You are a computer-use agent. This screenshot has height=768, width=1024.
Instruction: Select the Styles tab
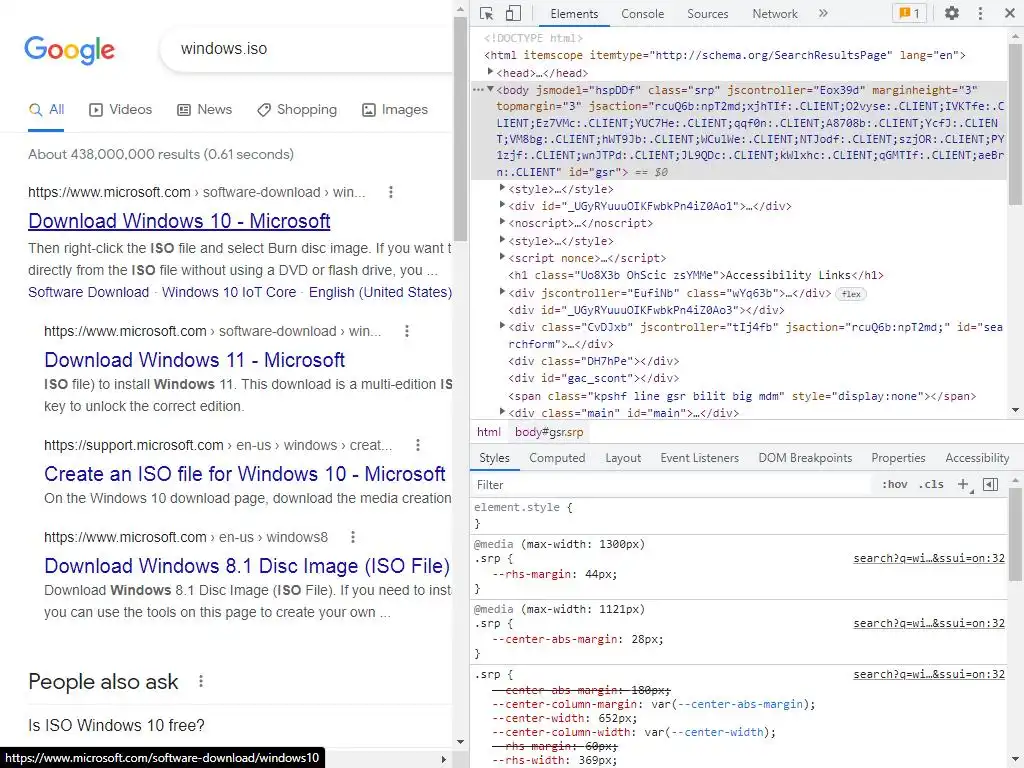click(494, 458)
